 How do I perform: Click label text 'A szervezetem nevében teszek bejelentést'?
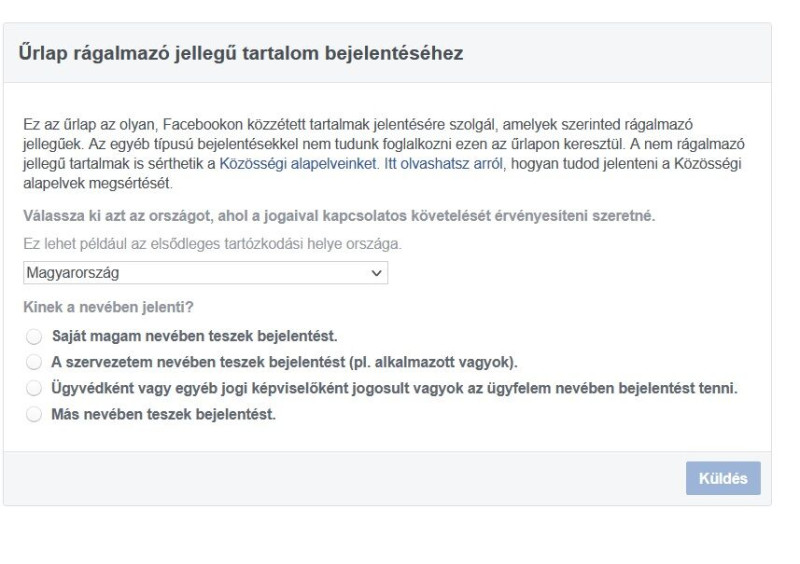[x=198, y=362]
